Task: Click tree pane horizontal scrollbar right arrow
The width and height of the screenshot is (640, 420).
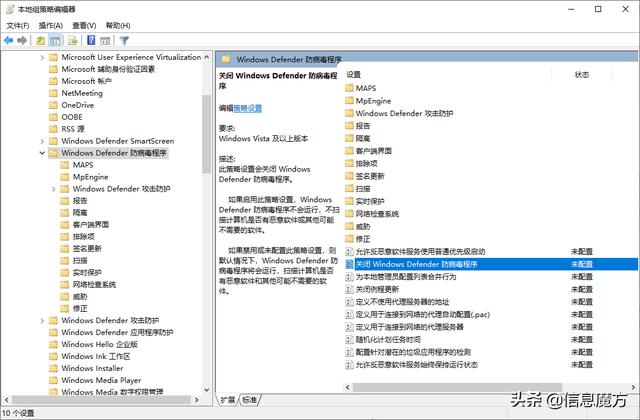Action: point(197,400)
